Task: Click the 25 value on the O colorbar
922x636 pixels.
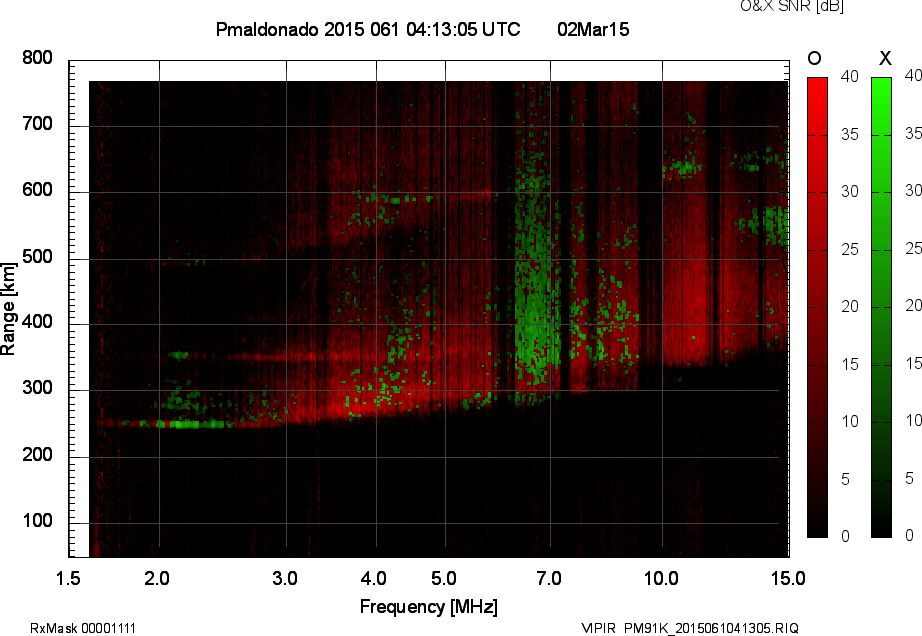Action: pos(850,250)
